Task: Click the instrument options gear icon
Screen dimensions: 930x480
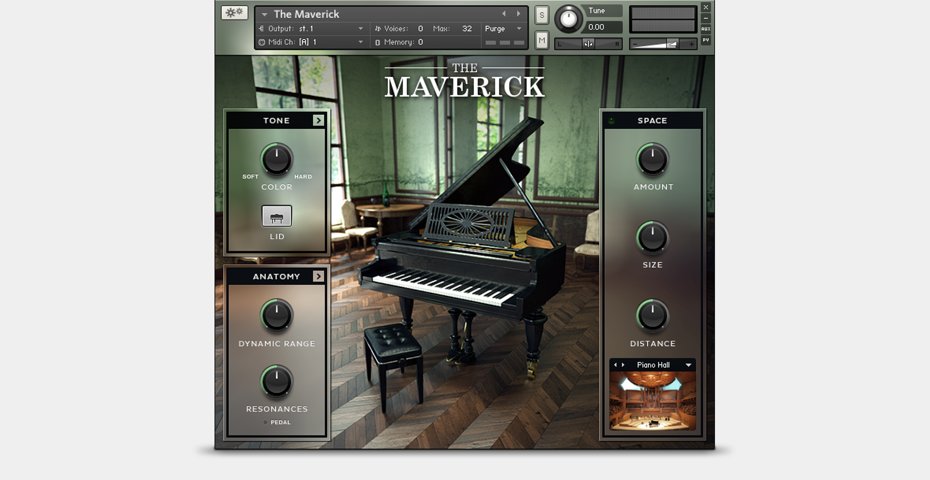Action: pyautogui.click(x=234, y=13)
